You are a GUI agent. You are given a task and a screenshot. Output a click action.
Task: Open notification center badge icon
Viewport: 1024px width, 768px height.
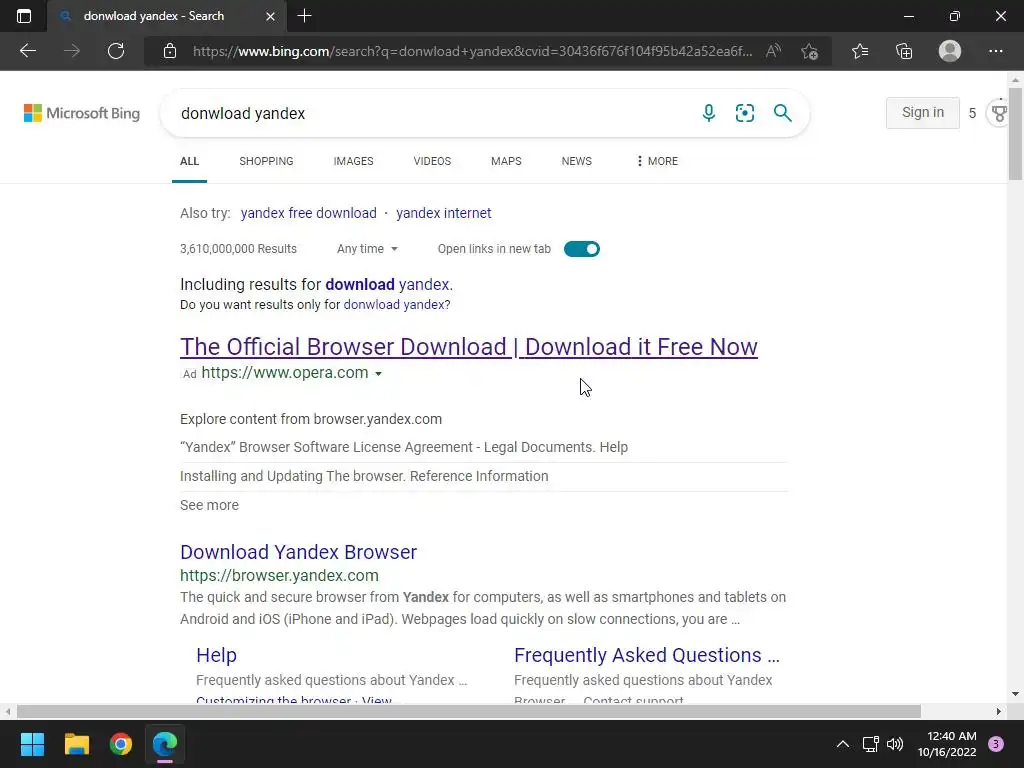[x=996, y=744]
